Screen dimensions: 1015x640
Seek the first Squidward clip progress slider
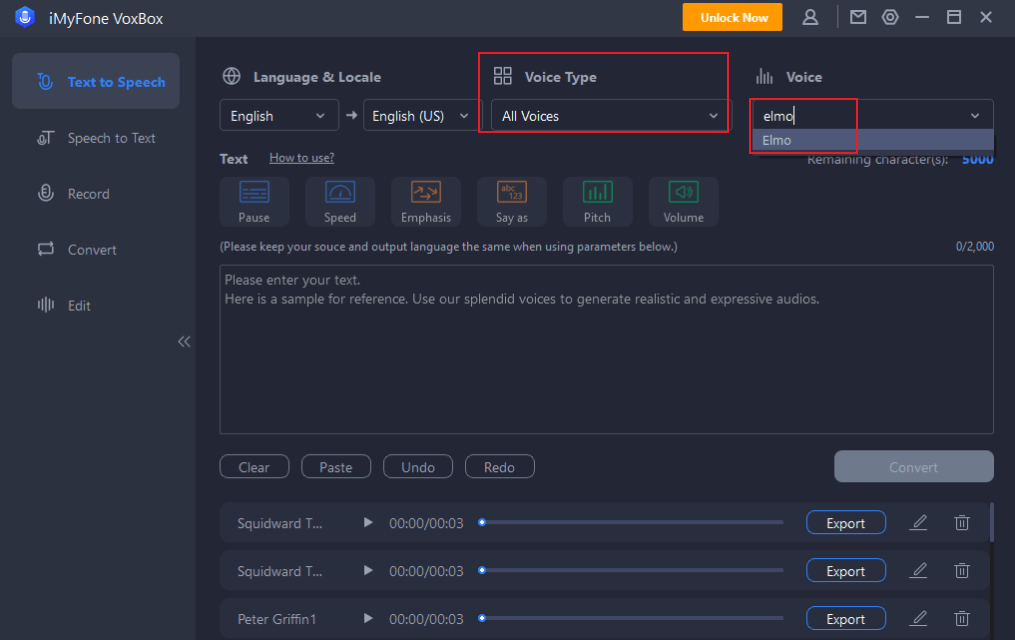point(631,522)
